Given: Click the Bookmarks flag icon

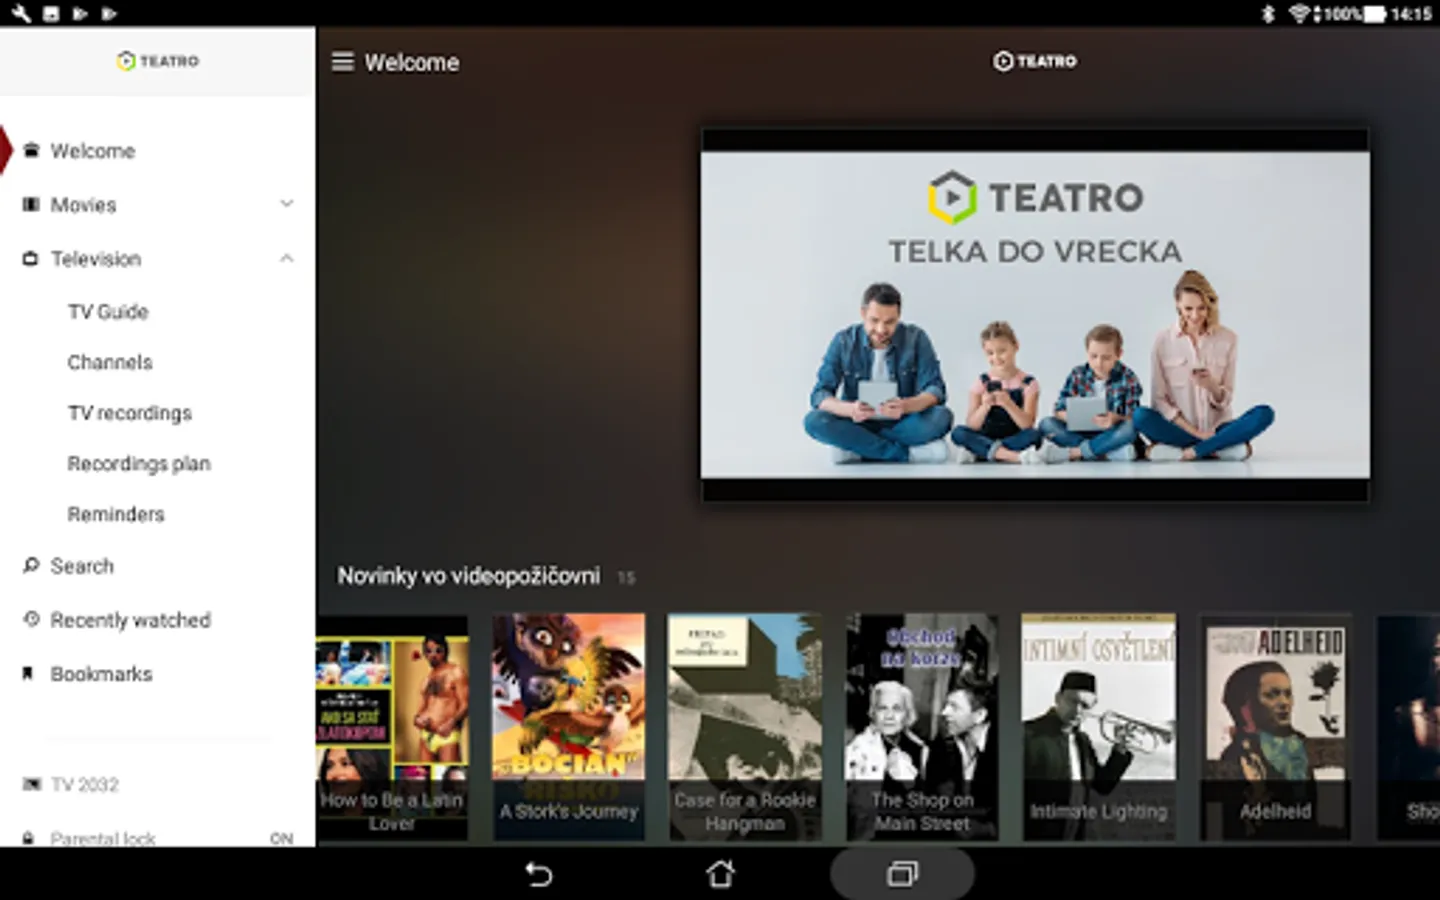Looking at the screenshot, I should (29, 674).
